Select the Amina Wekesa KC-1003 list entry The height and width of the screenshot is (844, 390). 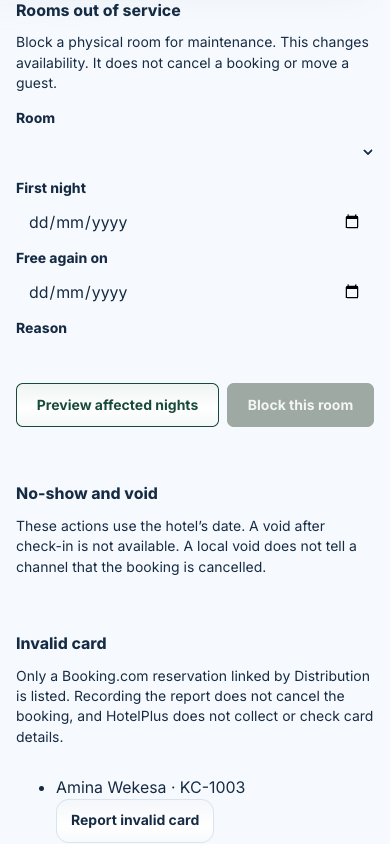point(151,787)
